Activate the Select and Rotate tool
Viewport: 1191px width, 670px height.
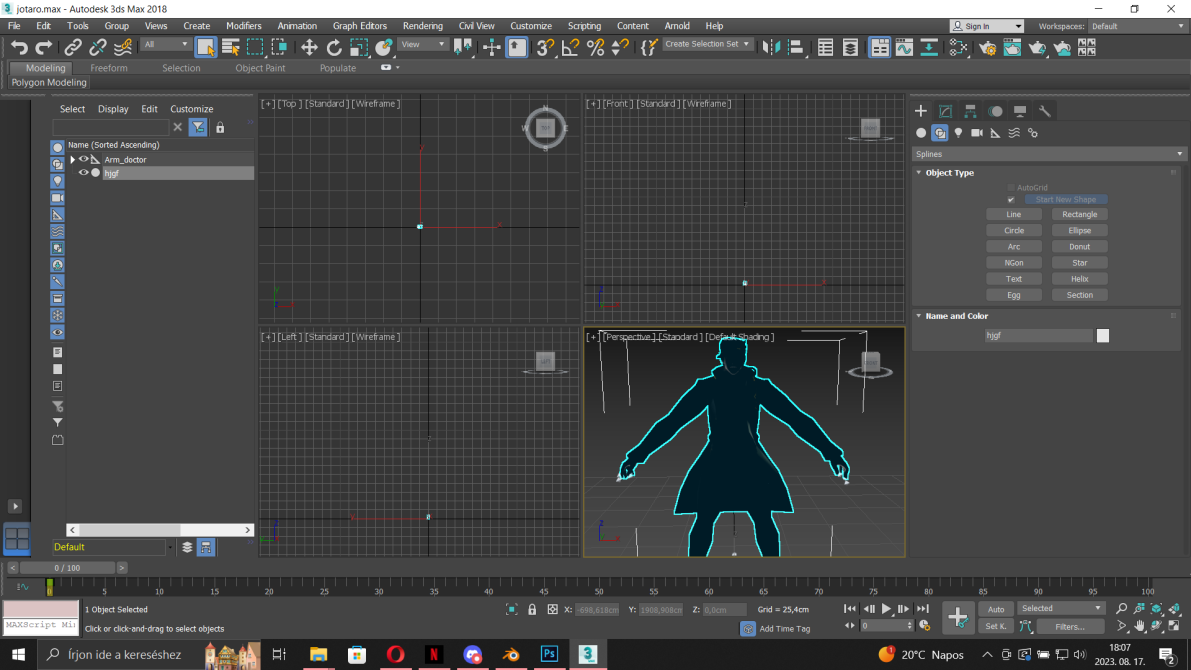coord(334,48)
